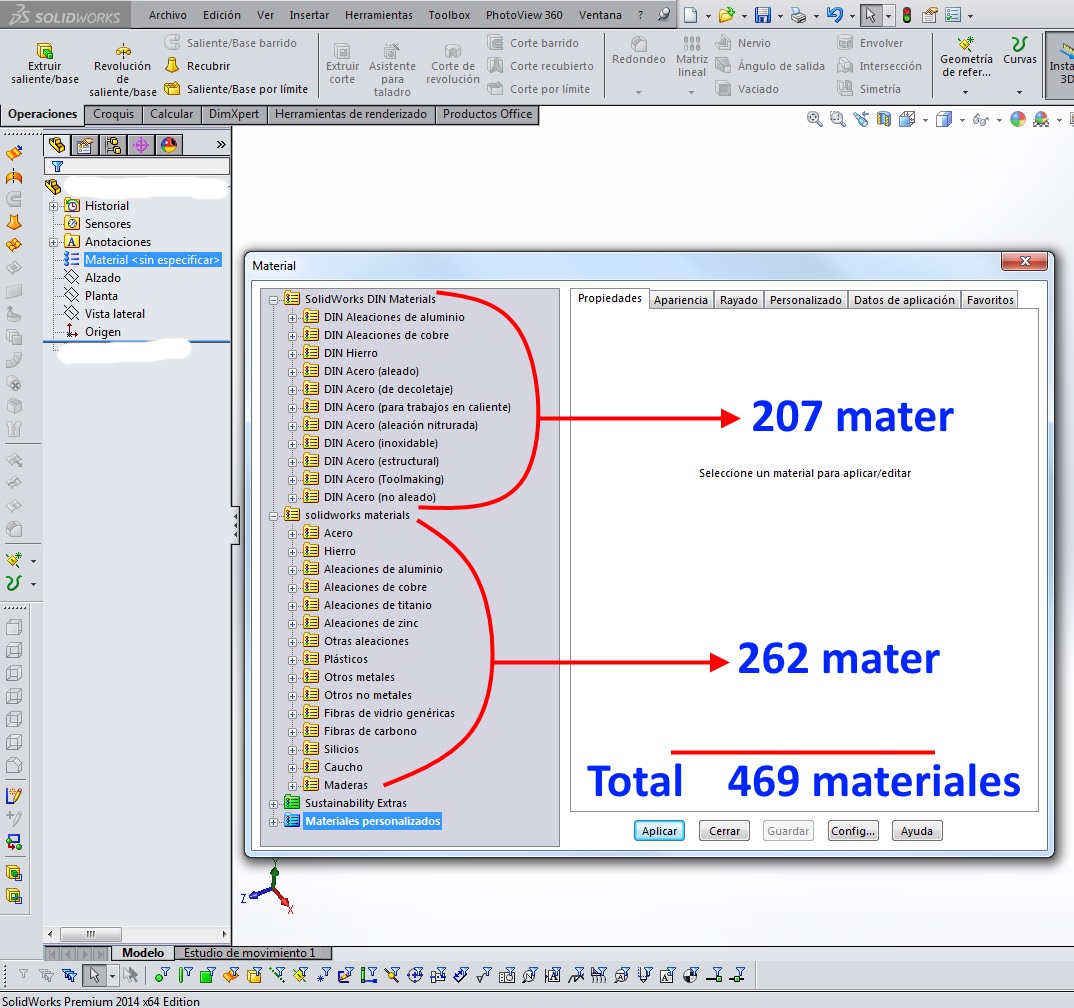Expand the Acero category
The image size is (1074, 1008).
tap(292, 534)
